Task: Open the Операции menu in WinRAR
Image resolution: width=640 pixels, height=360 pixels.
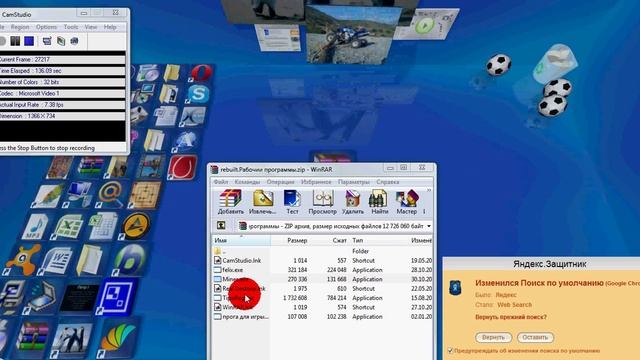Action: (280, 182)
